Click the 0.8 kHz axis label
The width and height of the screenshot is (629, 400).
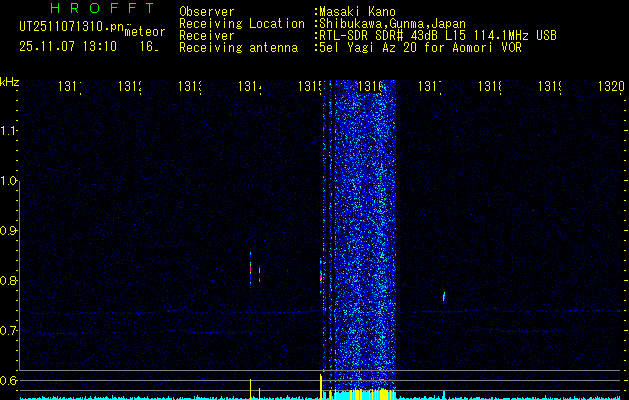pos(8,280)
